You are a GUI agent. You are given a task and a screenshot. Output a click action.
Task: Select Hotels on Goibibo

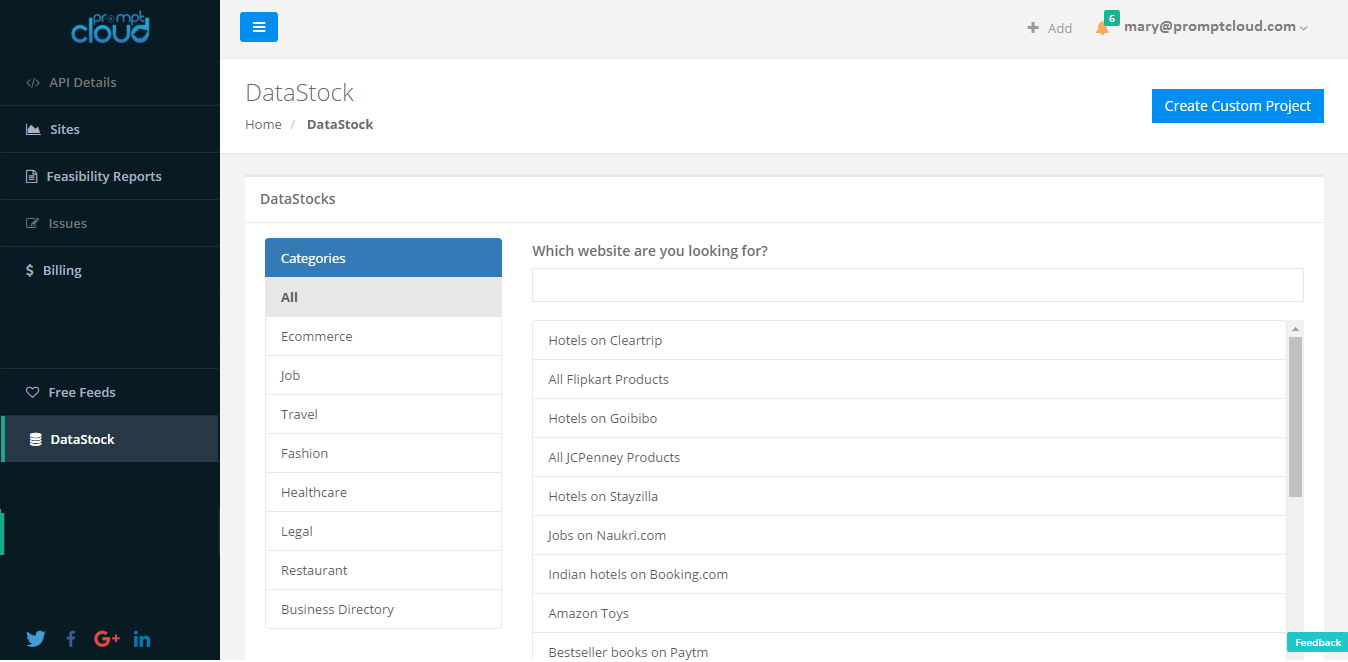[x=909, y=418]
